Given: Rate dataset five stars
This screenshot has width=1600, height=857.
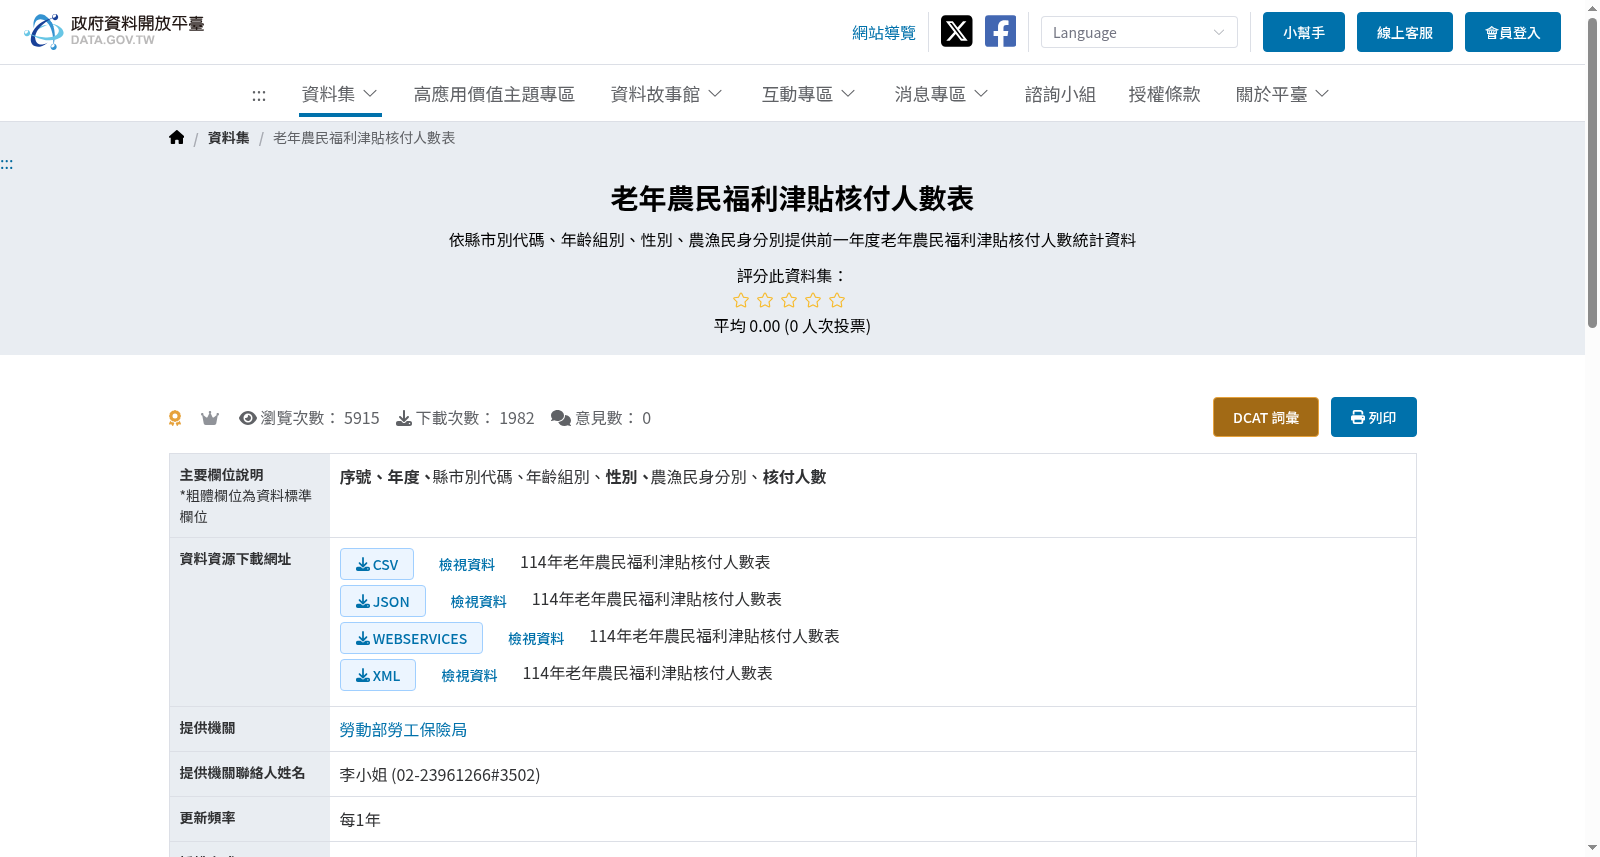Looking at the screenshot, I should point(837,300).
